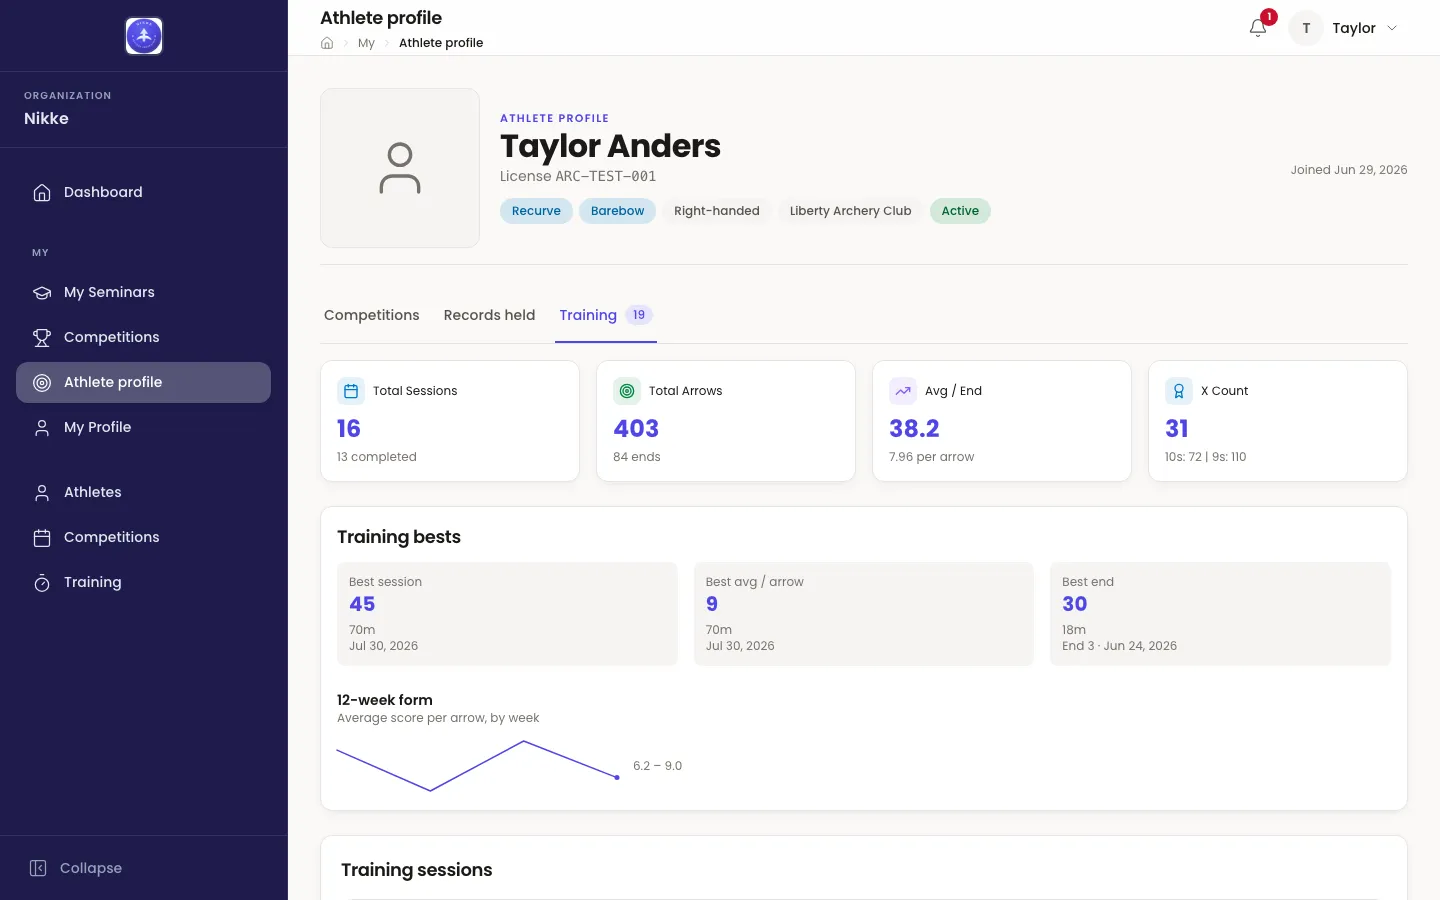Click the Best session card showing 45
Viewport: 1440px width, 900px height.
[x=507, y=614]
